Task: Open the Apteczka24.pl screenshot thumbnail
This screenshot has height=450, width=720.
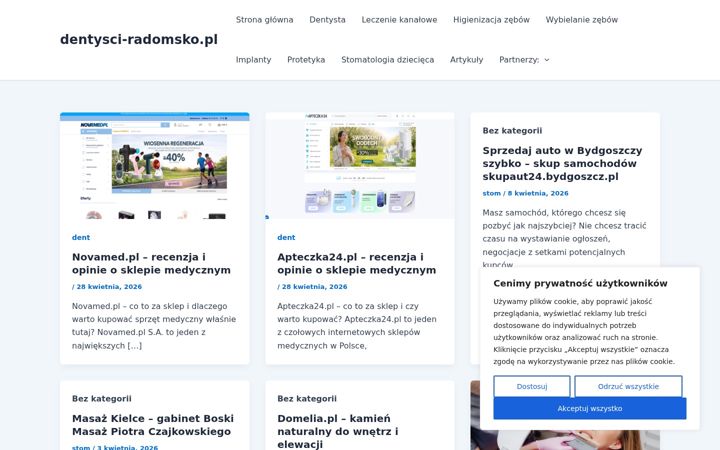Action: coord(360,165)
